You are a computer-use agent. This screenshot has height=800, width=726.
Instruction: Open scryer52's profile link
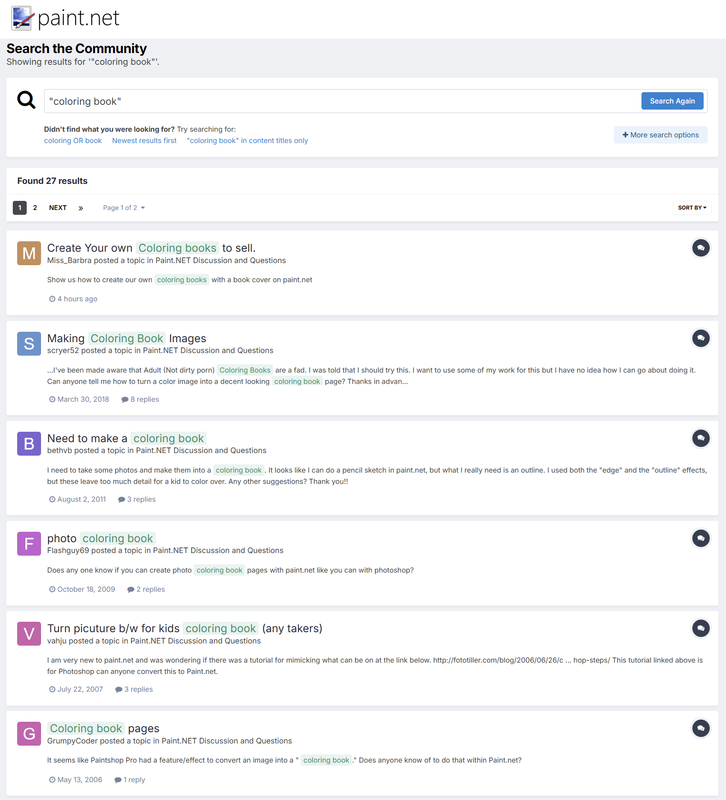coord(63,351)
